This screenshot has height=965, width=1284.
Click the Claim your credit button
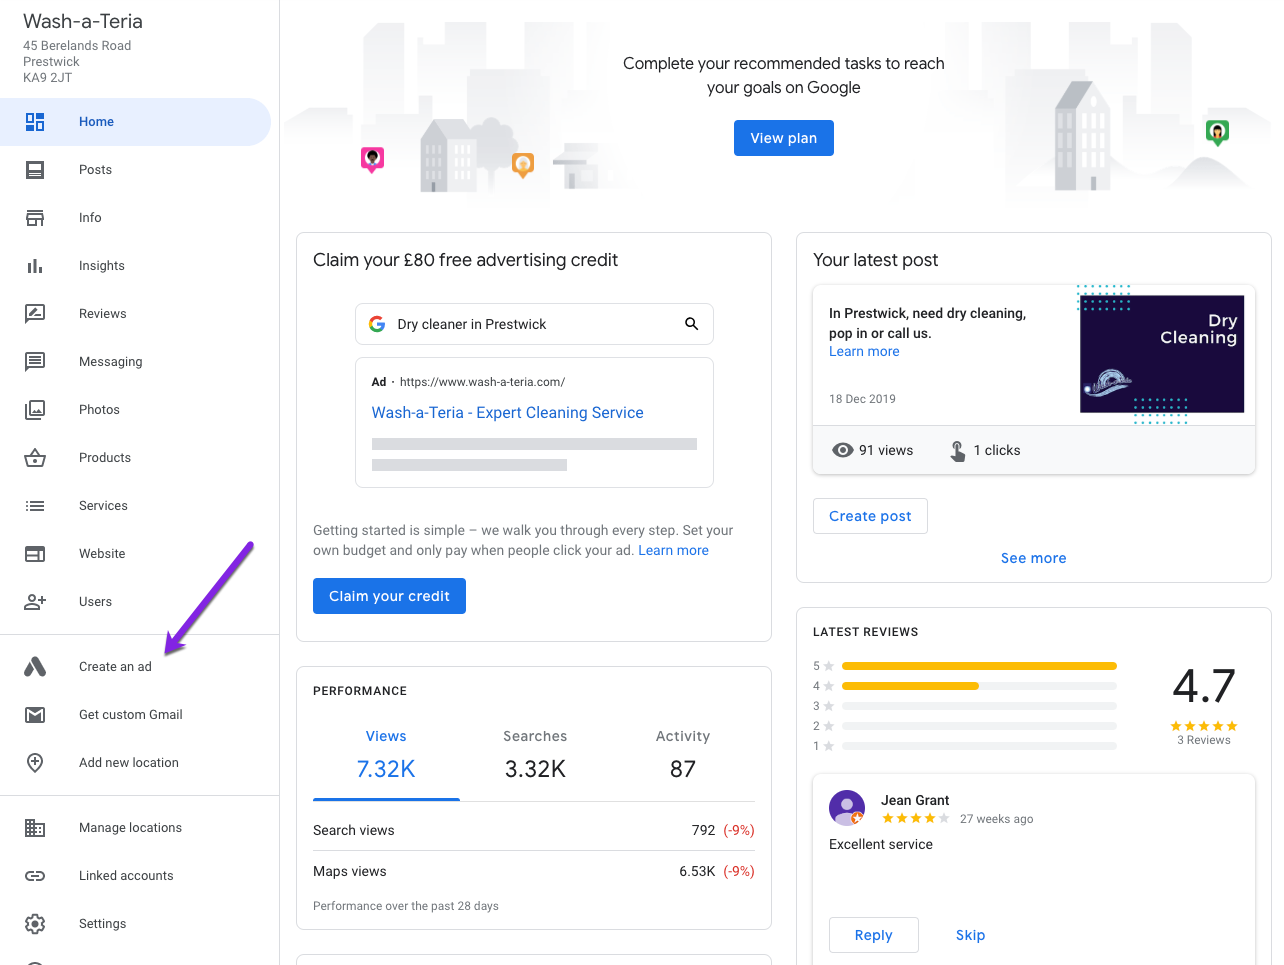tap(389, 596)
